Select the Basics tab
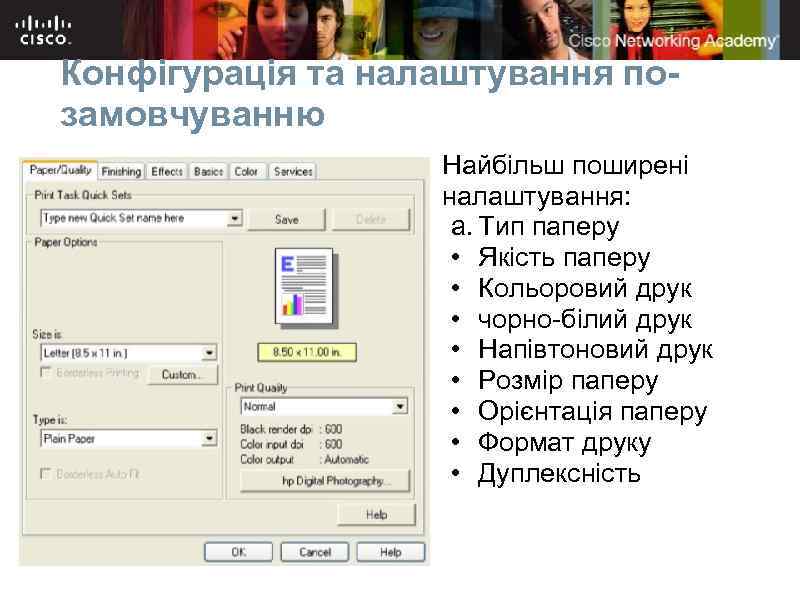Screen dimensions: 800x600 (x=207, y=172)
